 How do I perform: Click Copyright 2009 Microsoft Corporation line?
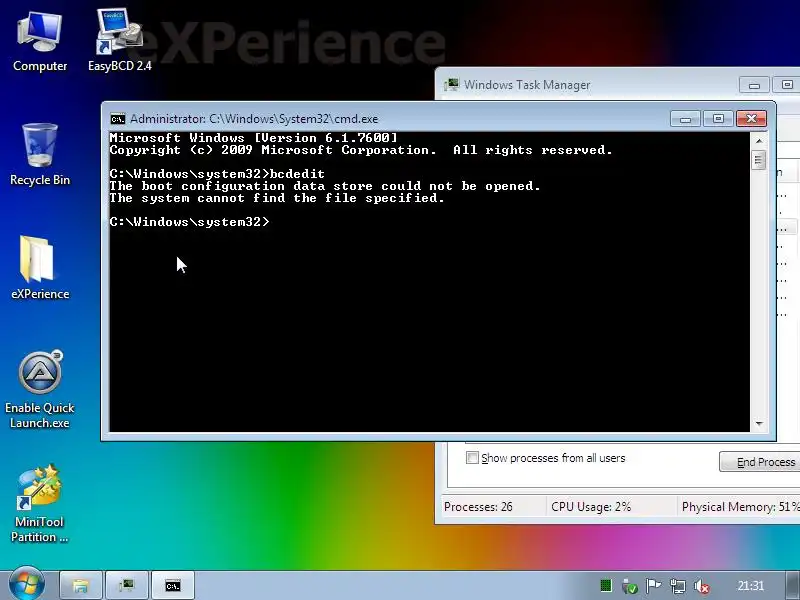click(361, 150)
